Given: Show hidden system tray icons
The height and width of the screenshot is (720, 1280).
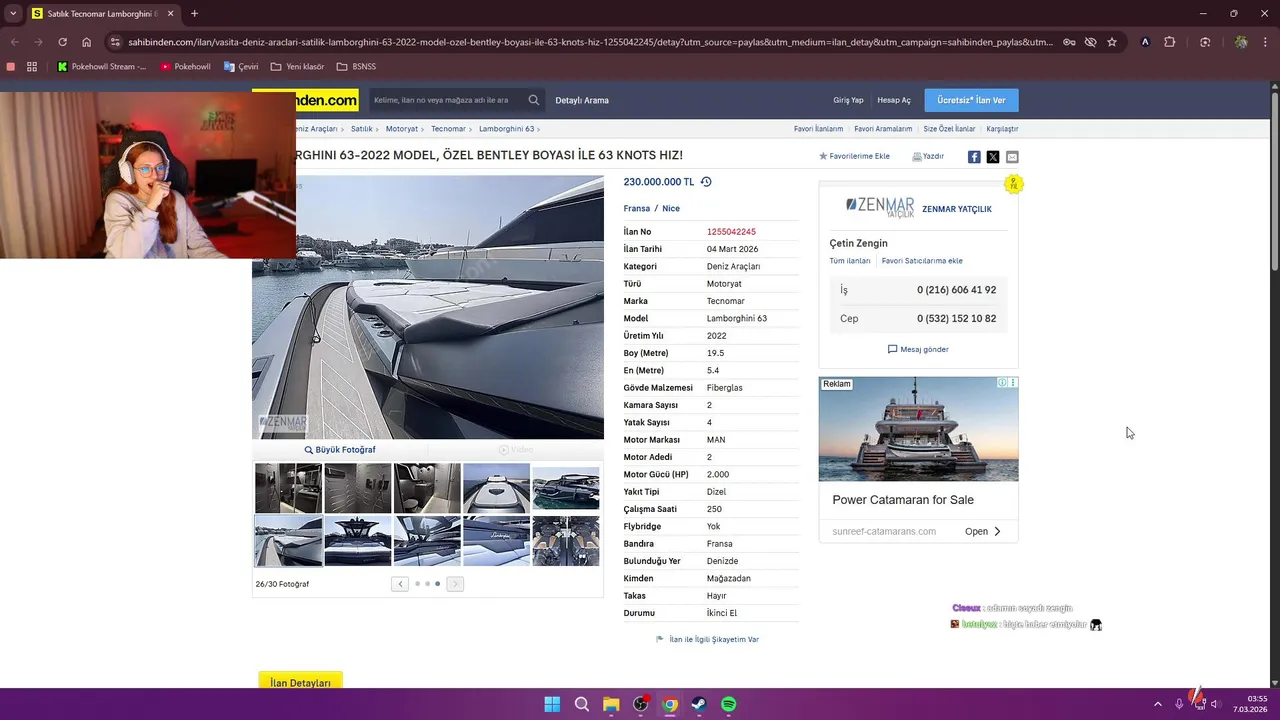Looking at the screenshot, I should click(1158, 704).
